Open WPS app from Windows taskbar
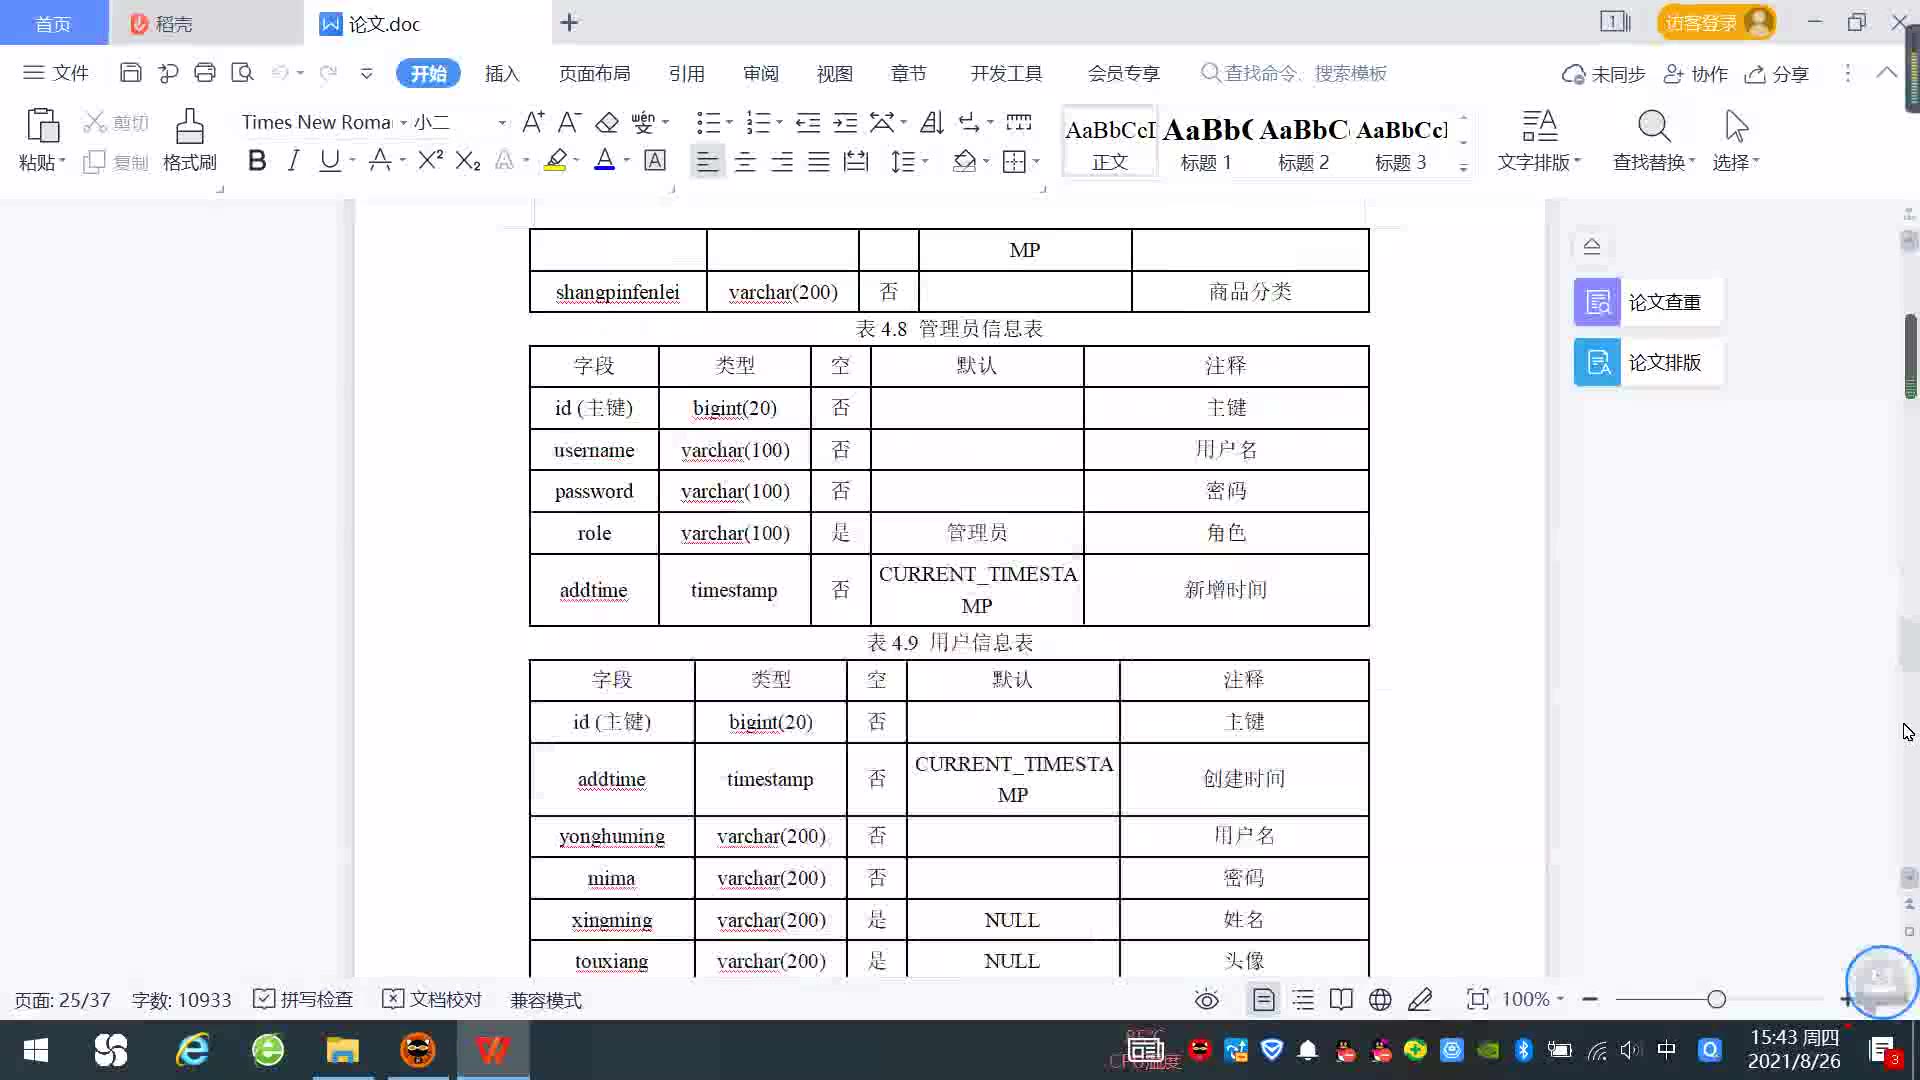Image resolution: width=1920 pixels, height=1080 pixels. [x=492, y=1051]
